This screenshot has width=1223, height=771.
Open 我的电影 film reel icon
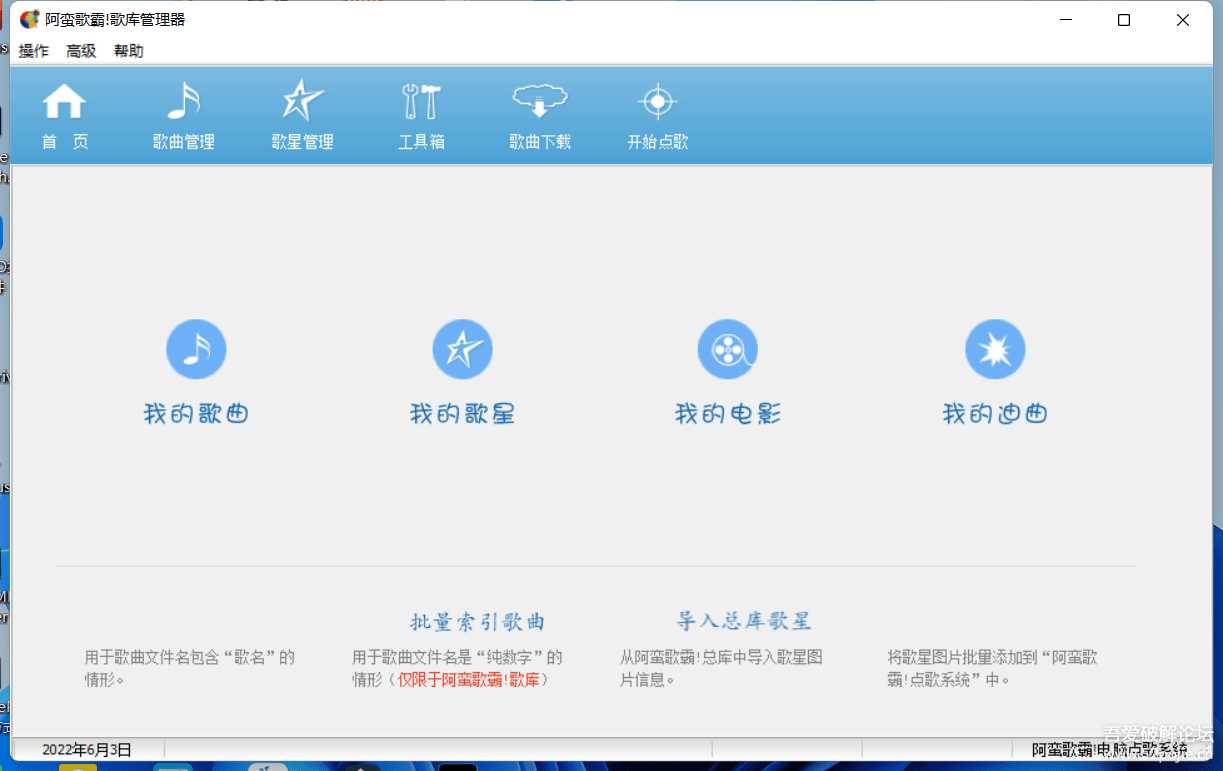coord(728,349)
